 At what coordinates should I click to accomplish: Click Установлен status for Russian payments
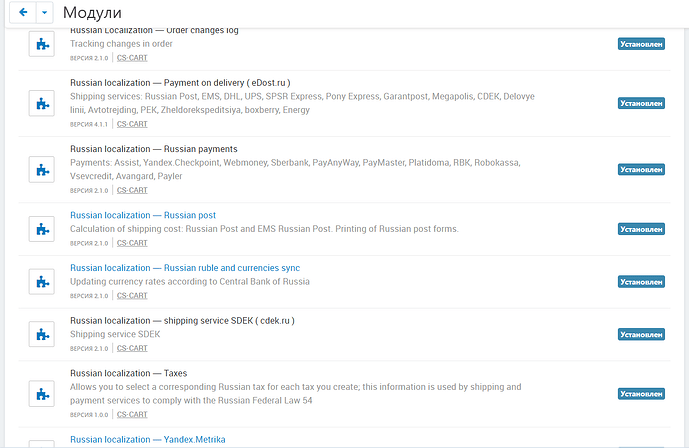pyautogui.click(x=641, y=170)
